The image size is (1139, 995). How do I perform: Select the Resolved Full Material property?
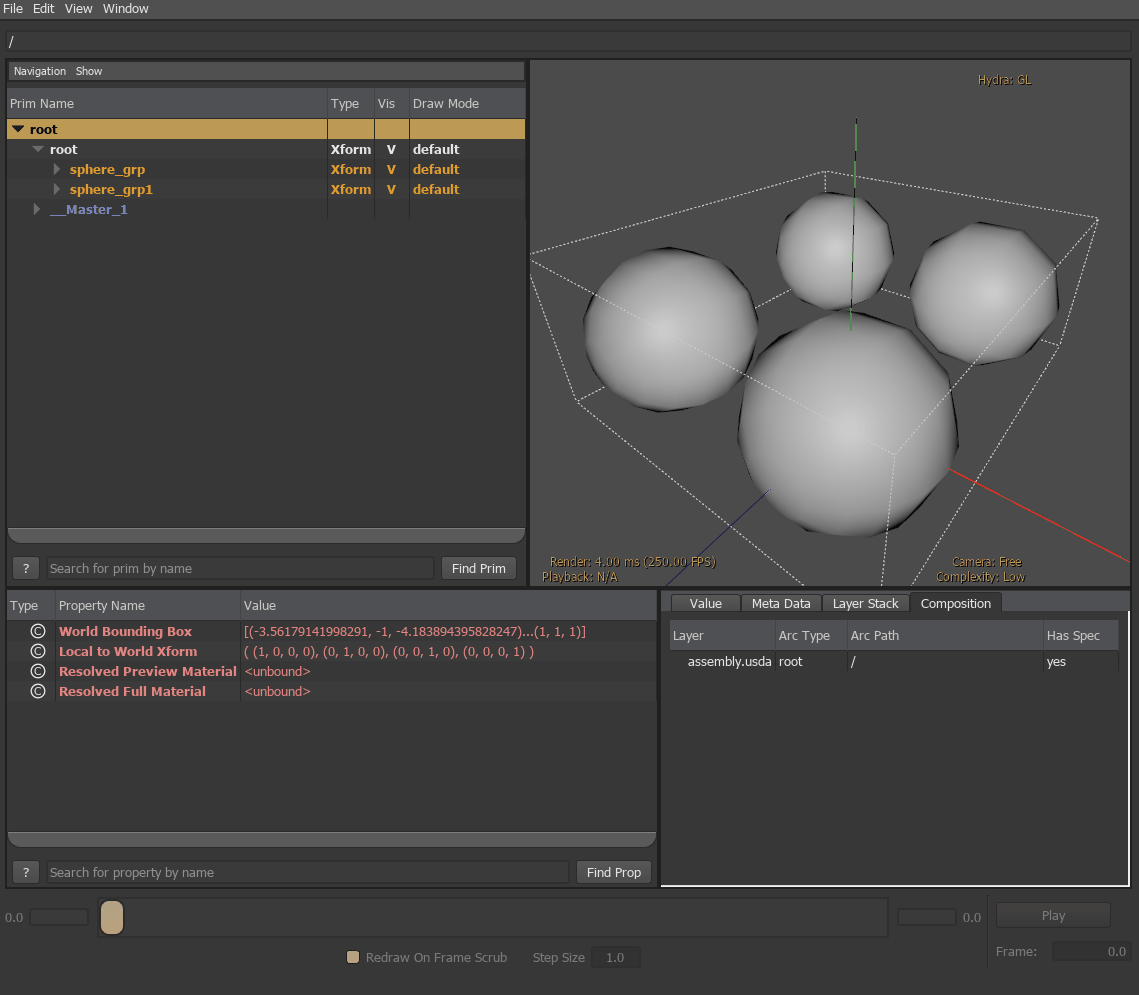[132, 691]
